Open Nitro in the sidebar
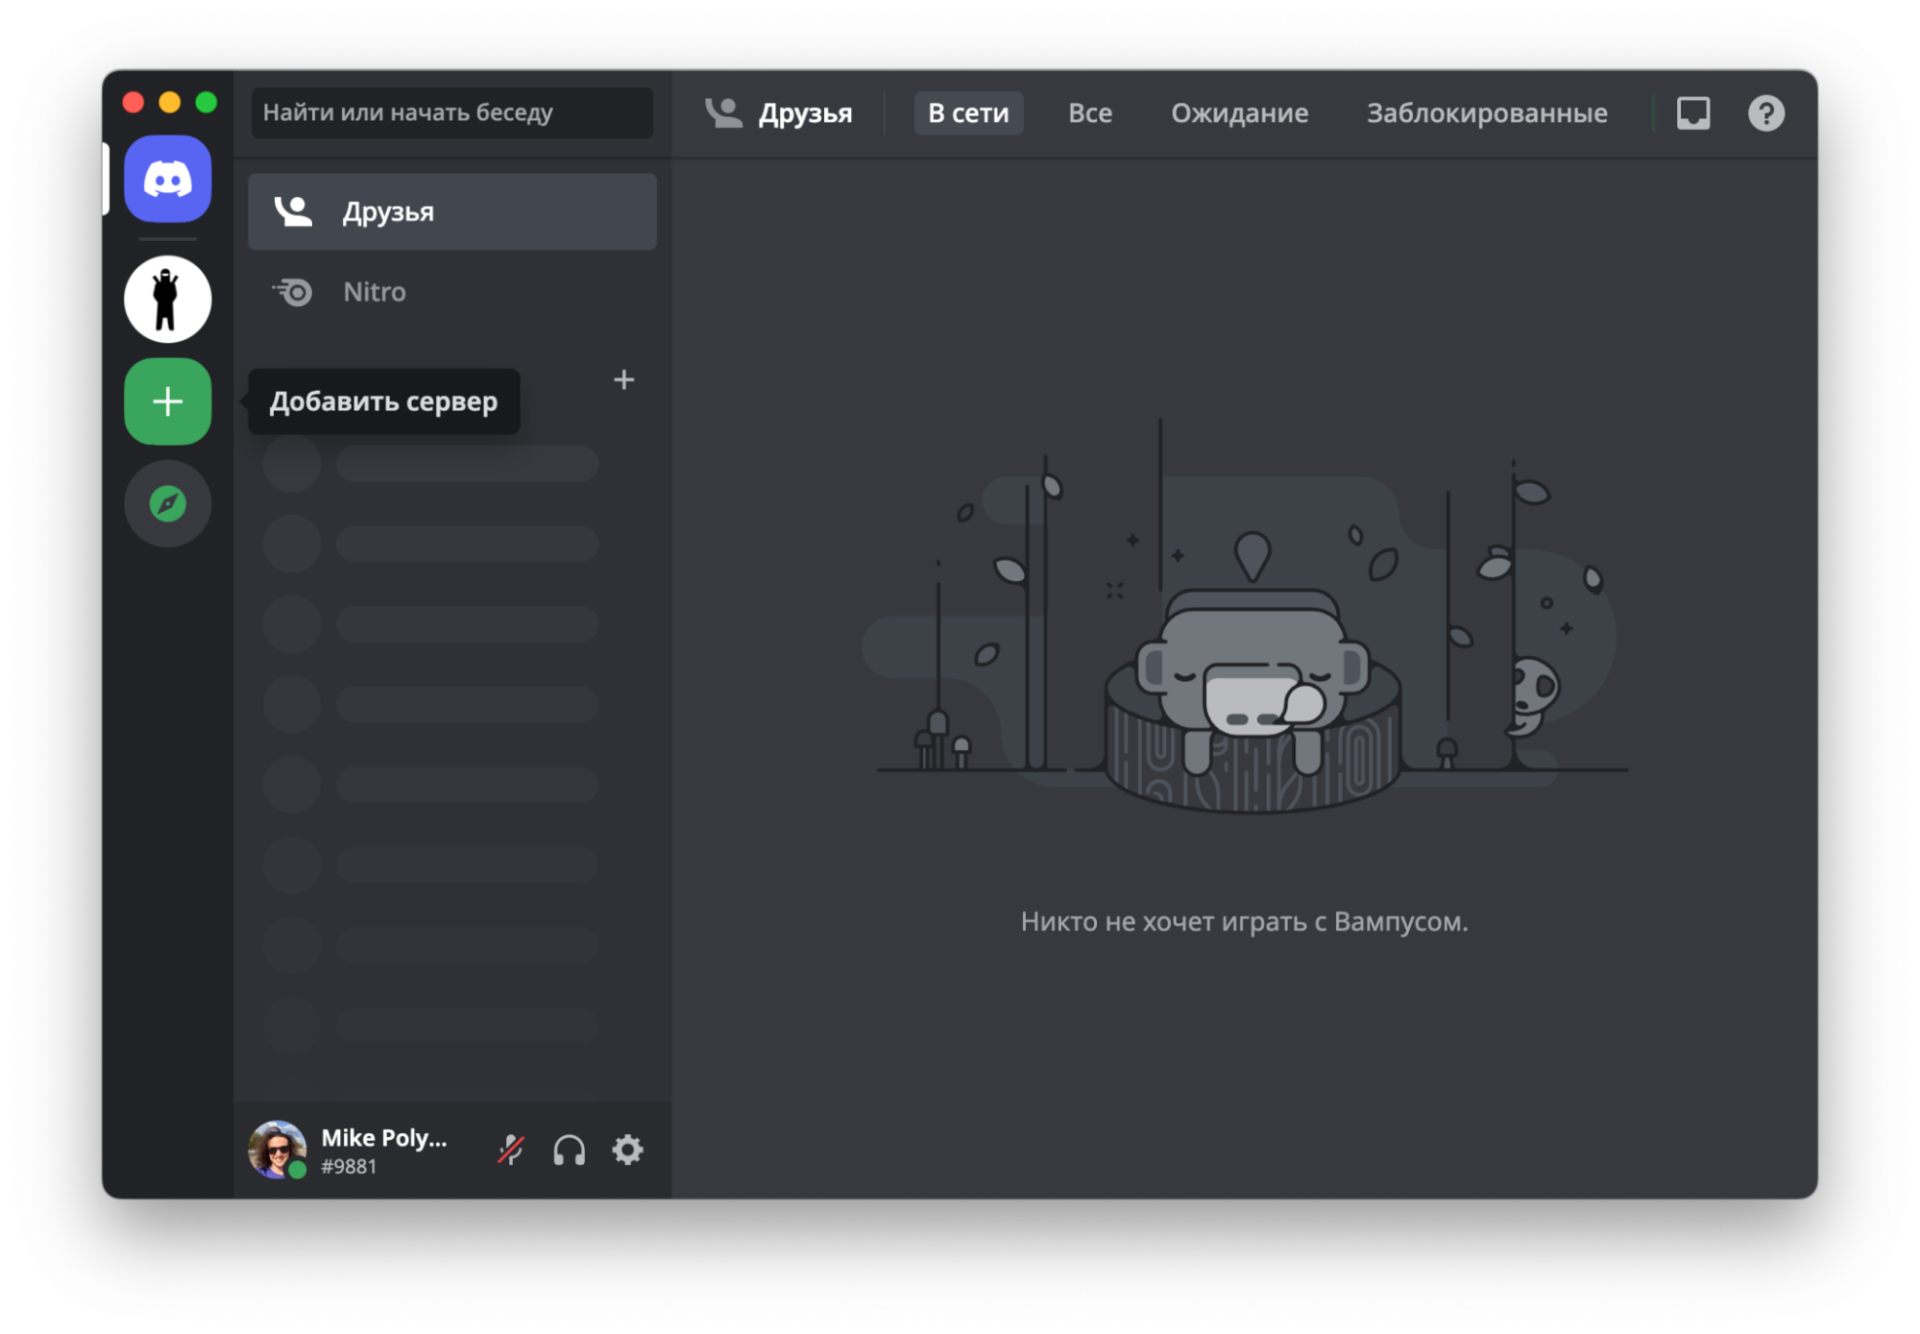 [x=452, y=292]
